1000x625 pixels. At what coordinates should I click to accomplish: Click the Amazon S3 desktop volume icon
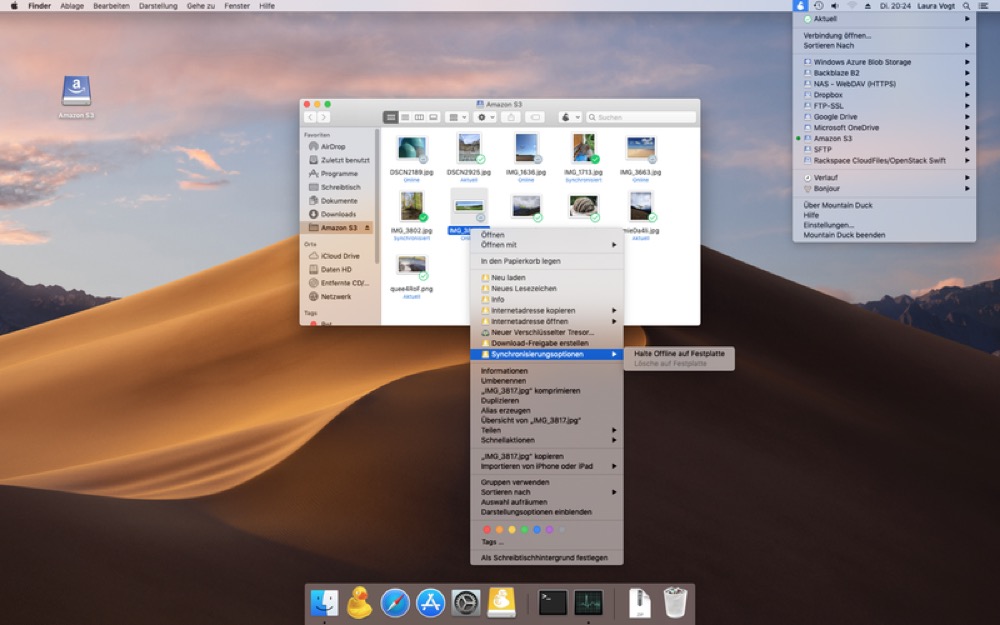[x=76, y=92]
